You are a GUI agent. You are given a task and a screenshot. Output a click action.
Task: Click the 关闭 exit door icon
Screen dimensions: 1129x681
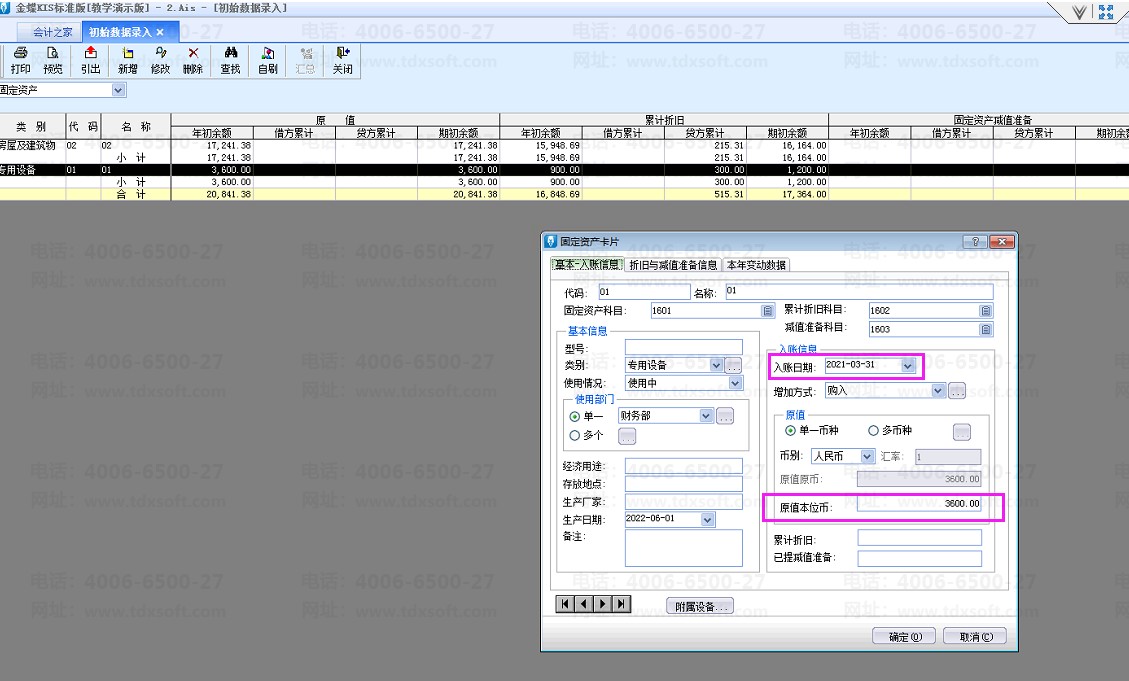pos(343,60)
